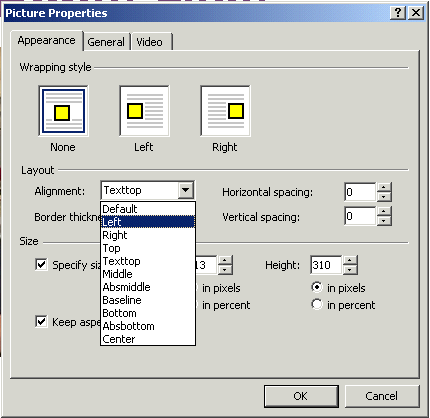Choose the Left wrapping style icon
This screenshot has width=430, height=418.
tap(144, 111)
